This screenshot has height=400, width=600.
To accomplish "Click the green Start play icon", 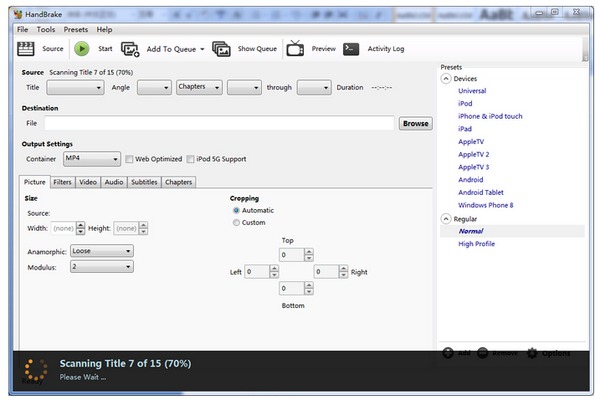I will (x=82, y=49).
